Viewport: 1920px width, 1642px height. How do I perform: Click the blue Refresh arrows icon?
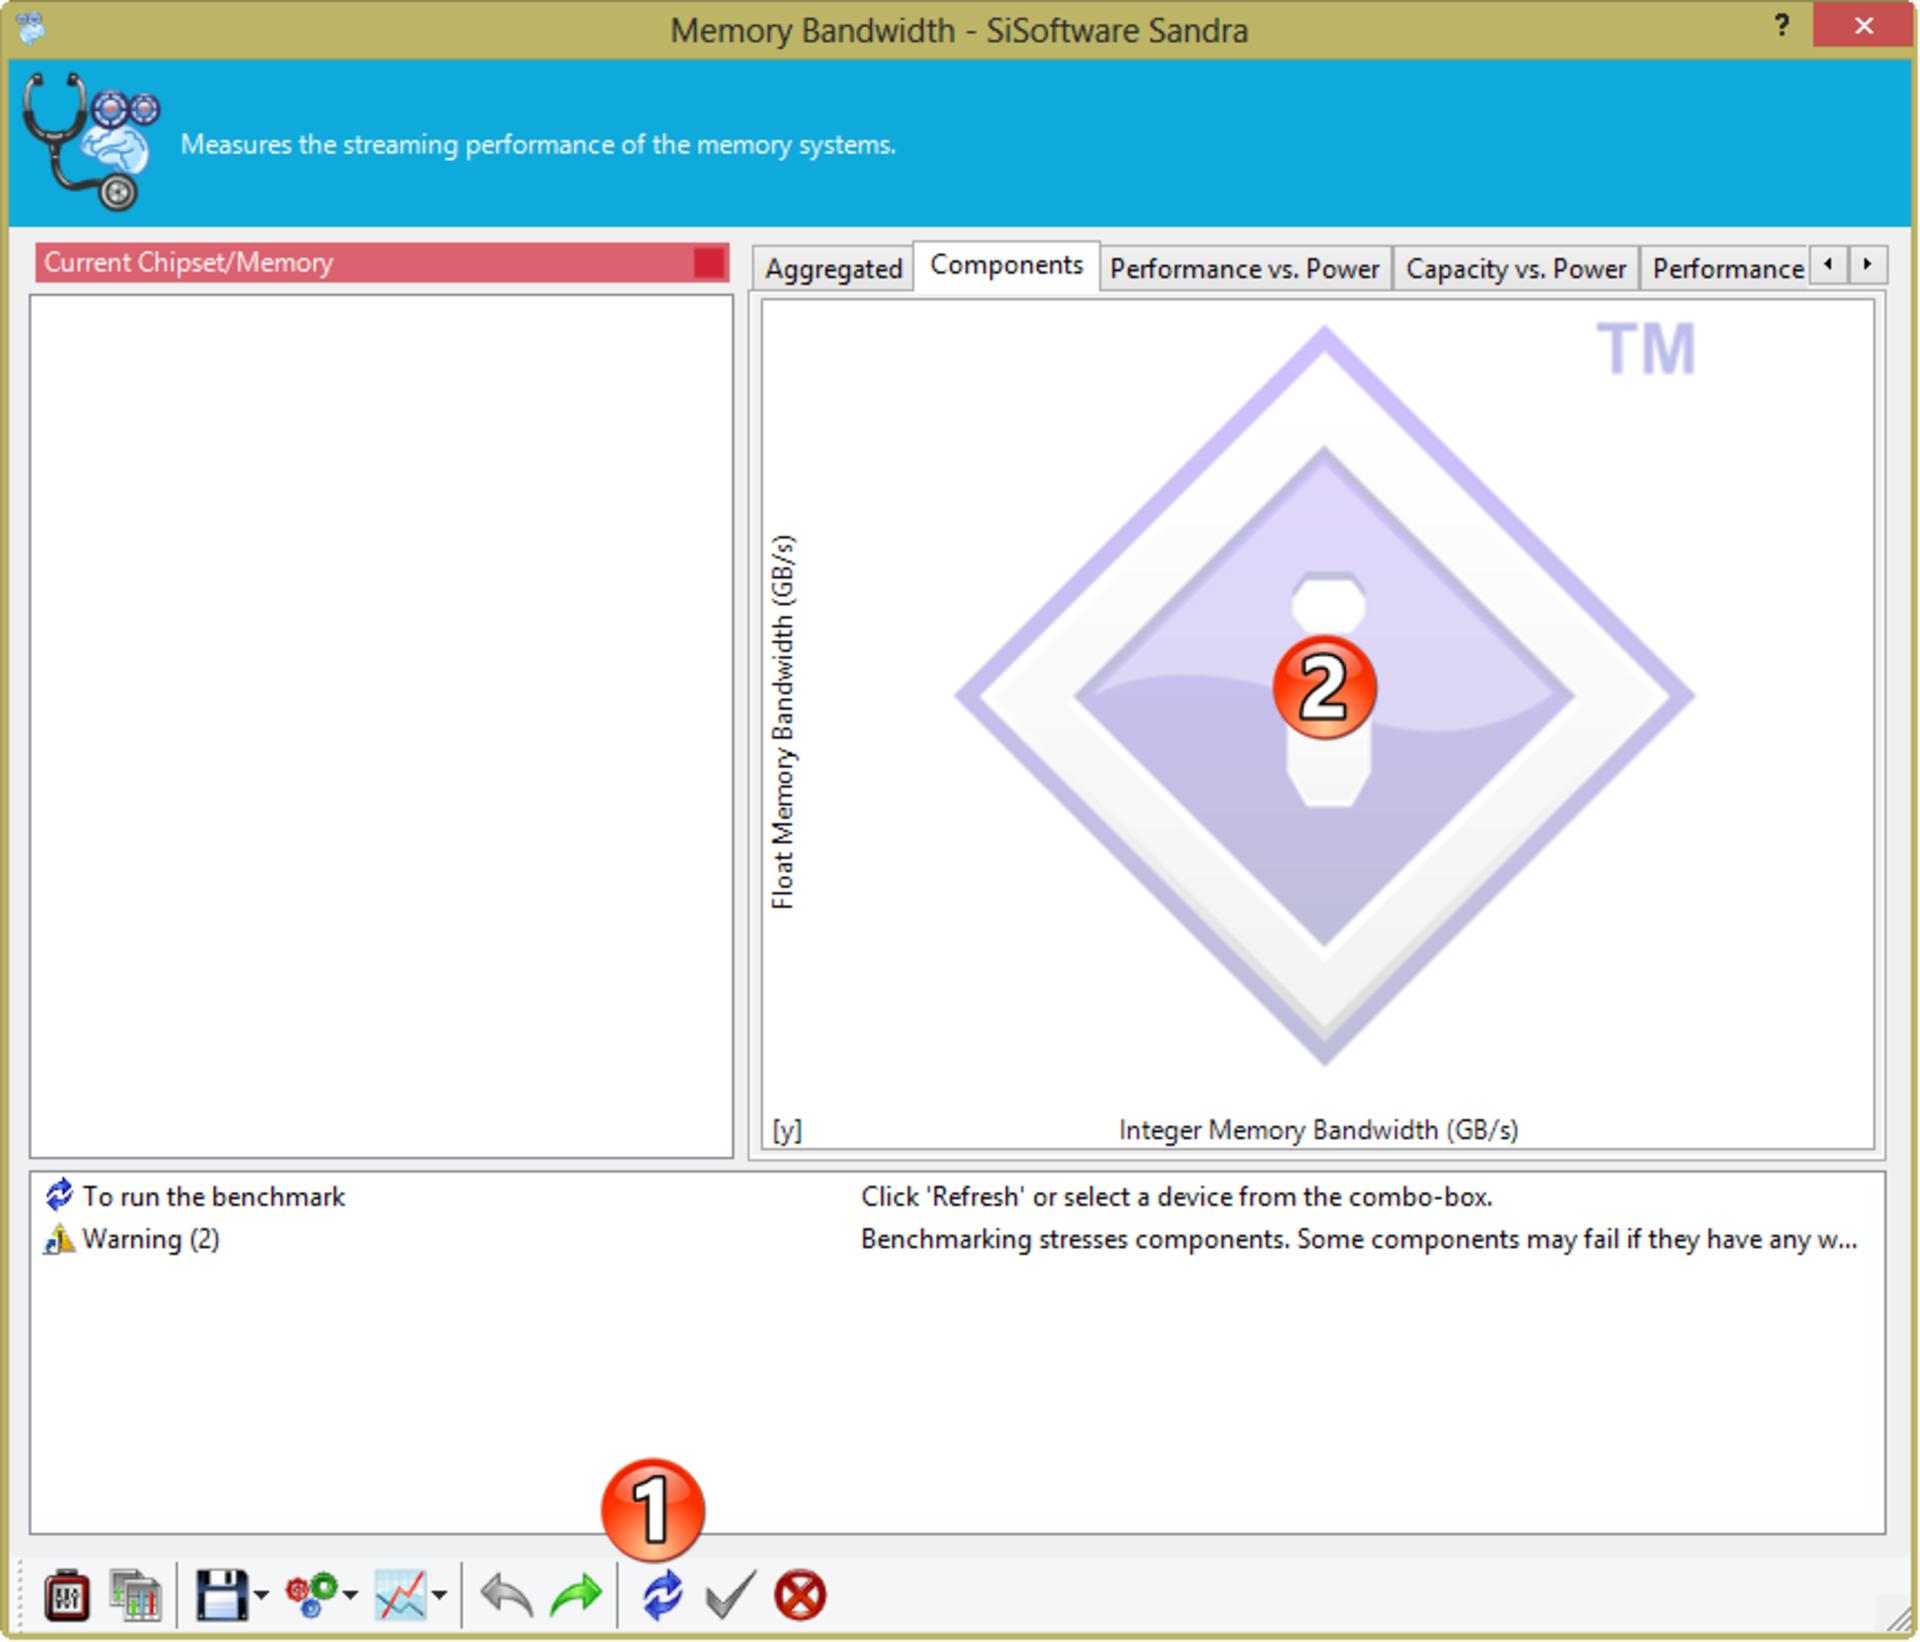tap(662, 1594)
